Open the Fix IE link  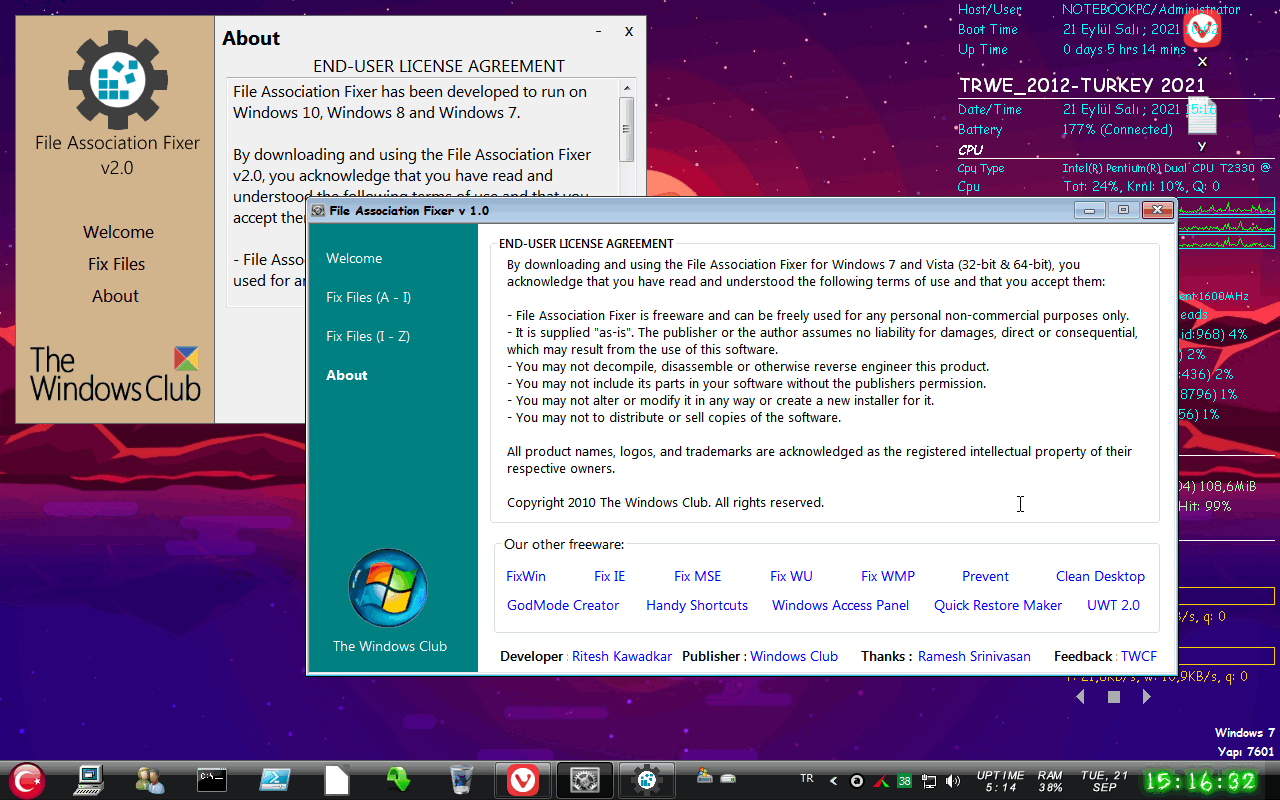(609, 576)
